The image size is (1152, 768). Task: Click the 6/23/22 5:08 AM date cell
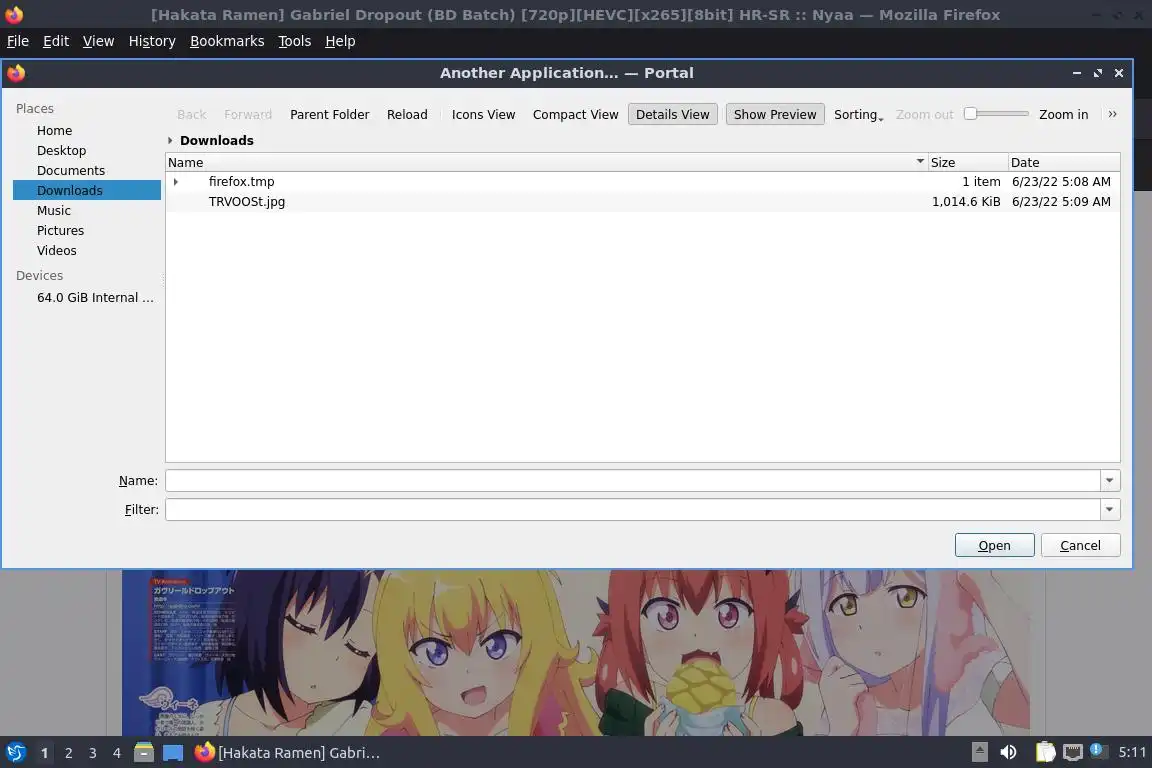click(1061, 182)
